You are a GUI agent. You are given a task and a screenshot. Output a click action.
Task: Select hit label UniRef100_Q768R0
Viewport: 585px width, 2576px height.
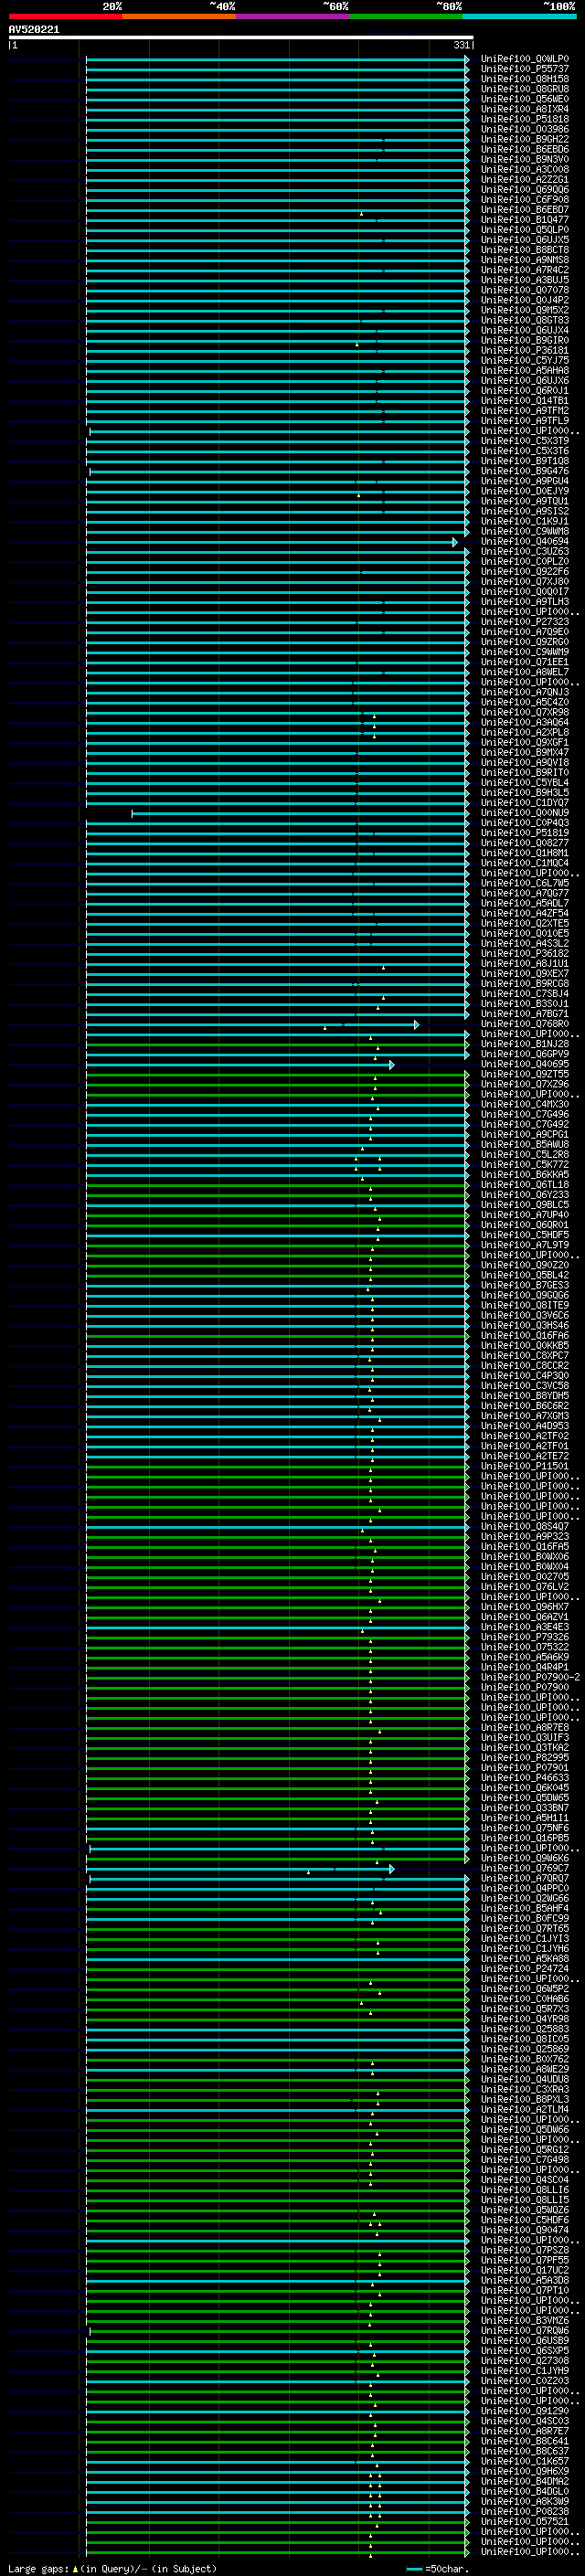[x=525, y=1024]
